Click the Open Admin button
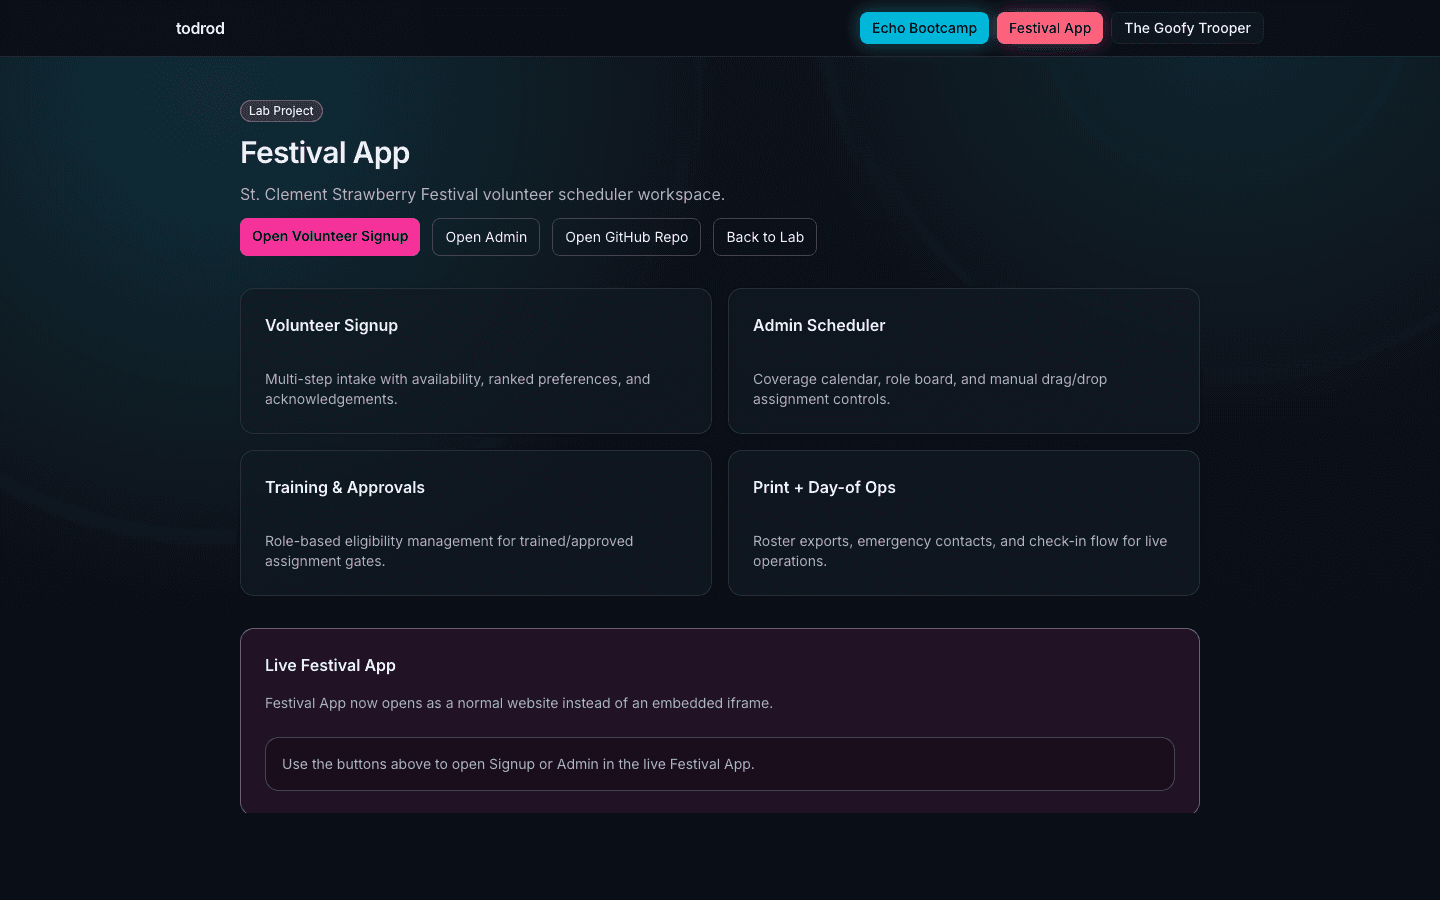This screenshot has width=1440, height=900. (486, 237)
